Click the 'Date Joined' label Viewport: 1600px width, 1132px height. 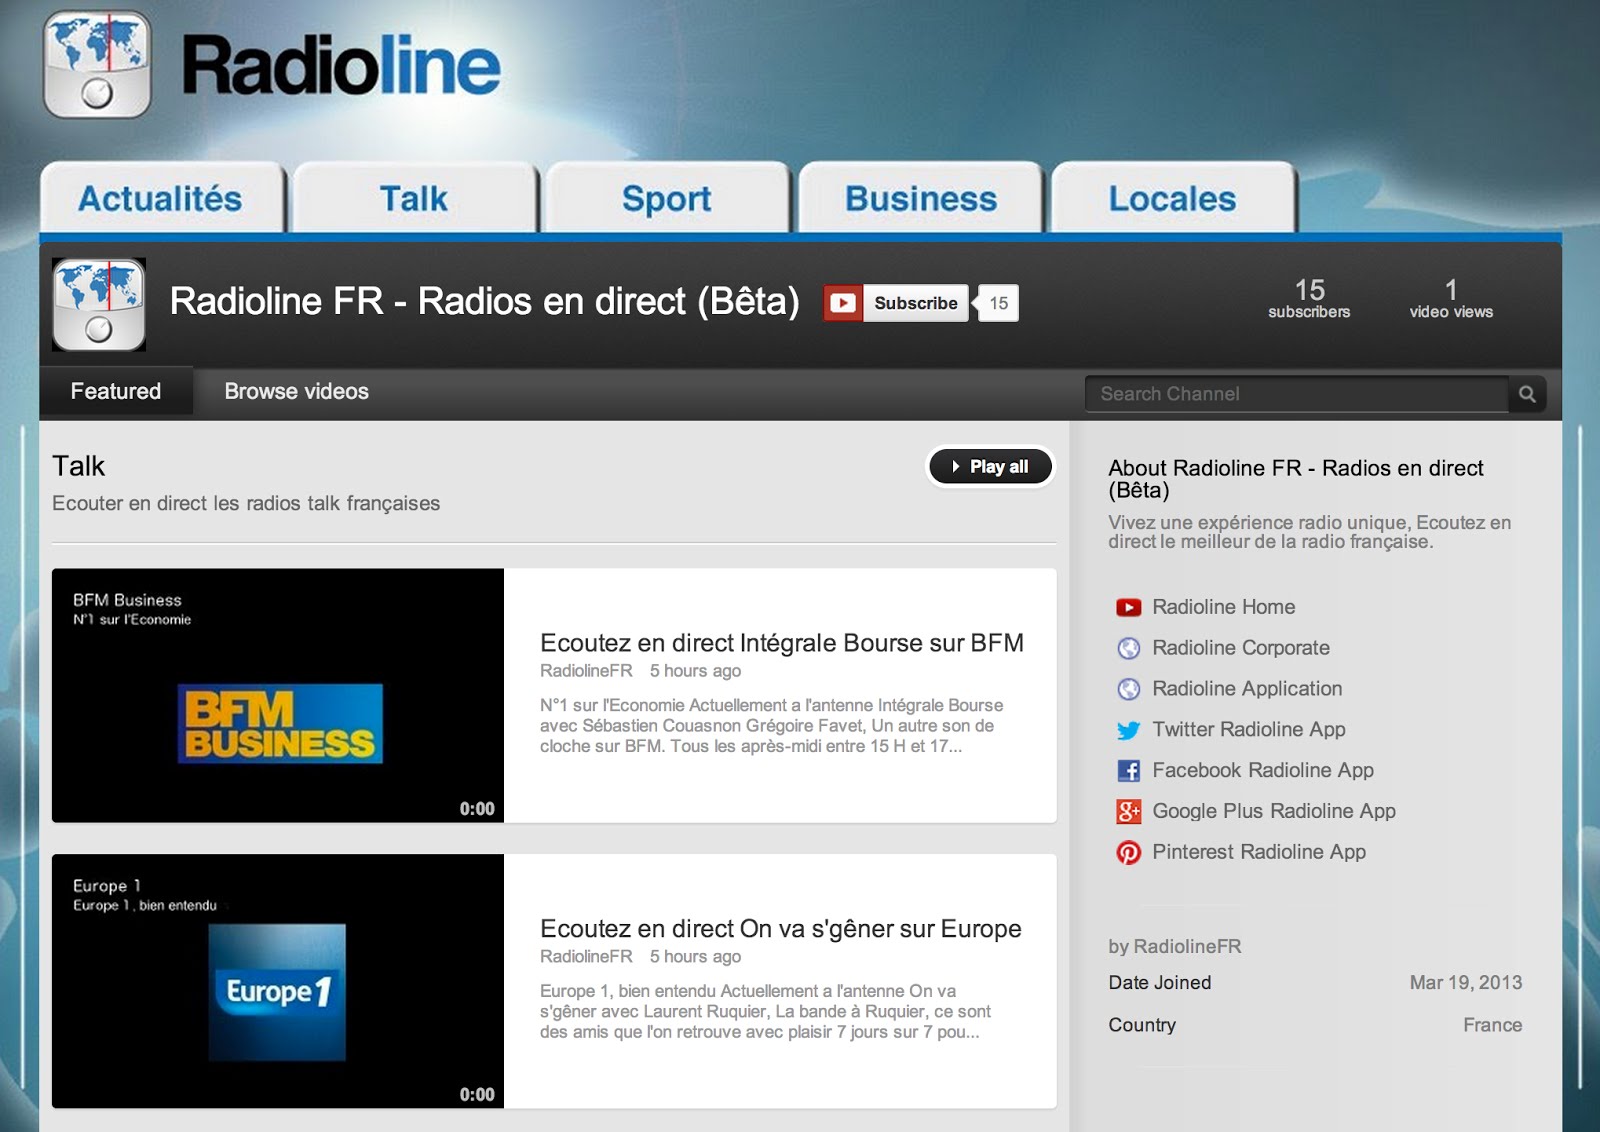pos(1160,983)
